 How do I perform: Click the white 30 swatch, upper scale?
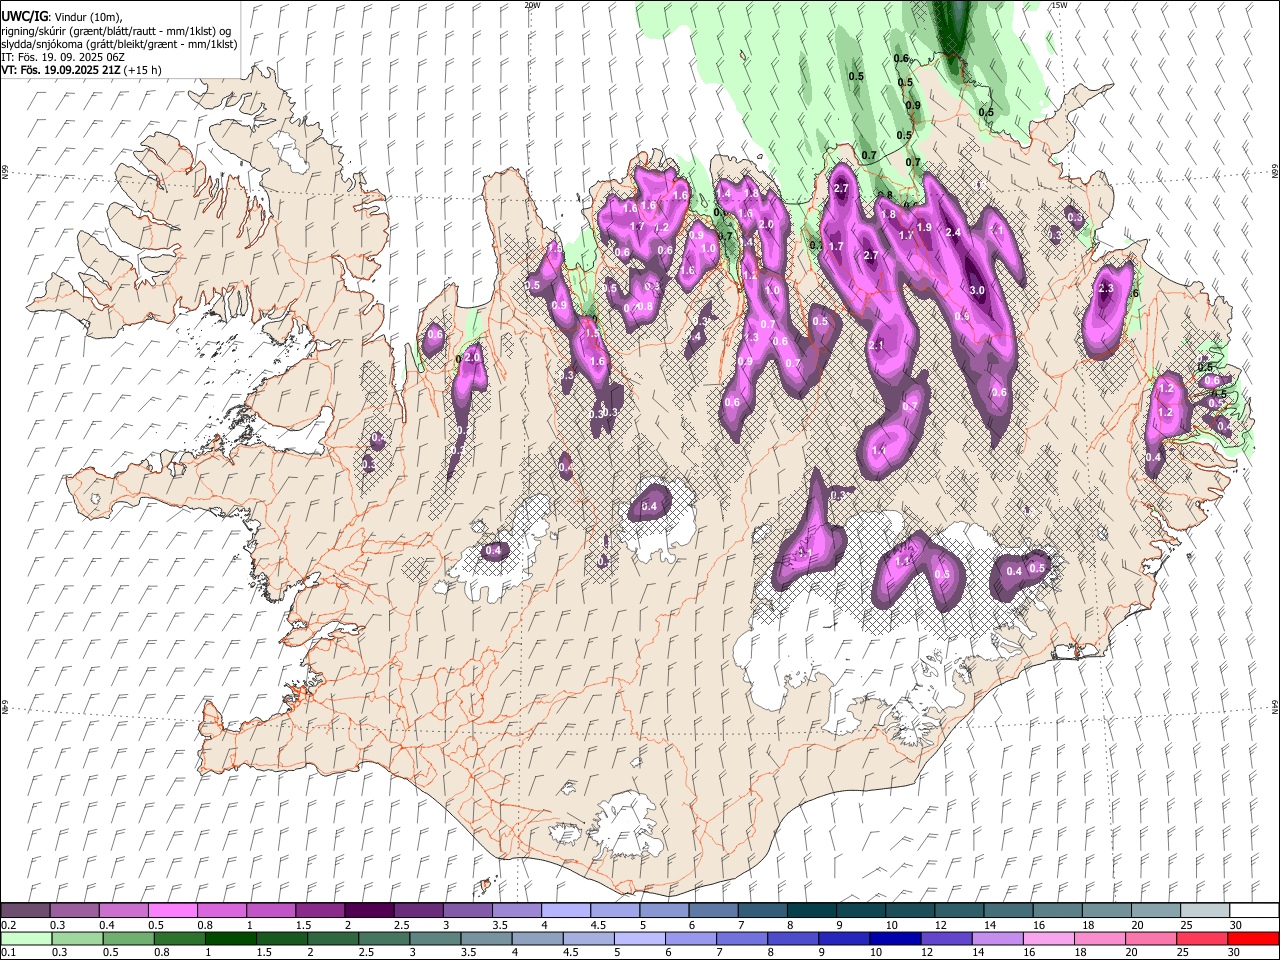[1254, 911]
